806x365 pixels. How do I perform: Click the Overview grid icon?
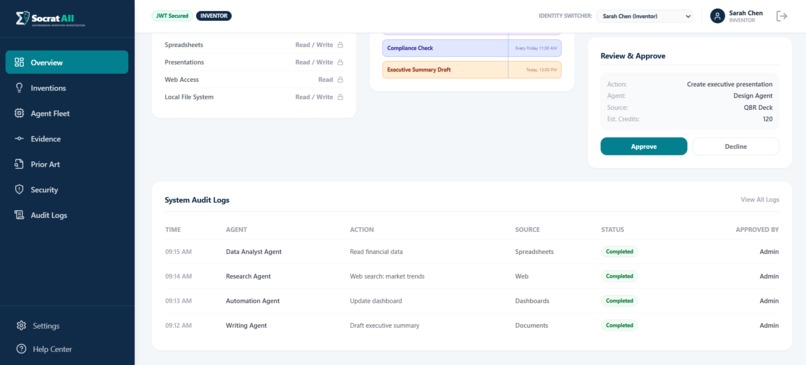20,62
